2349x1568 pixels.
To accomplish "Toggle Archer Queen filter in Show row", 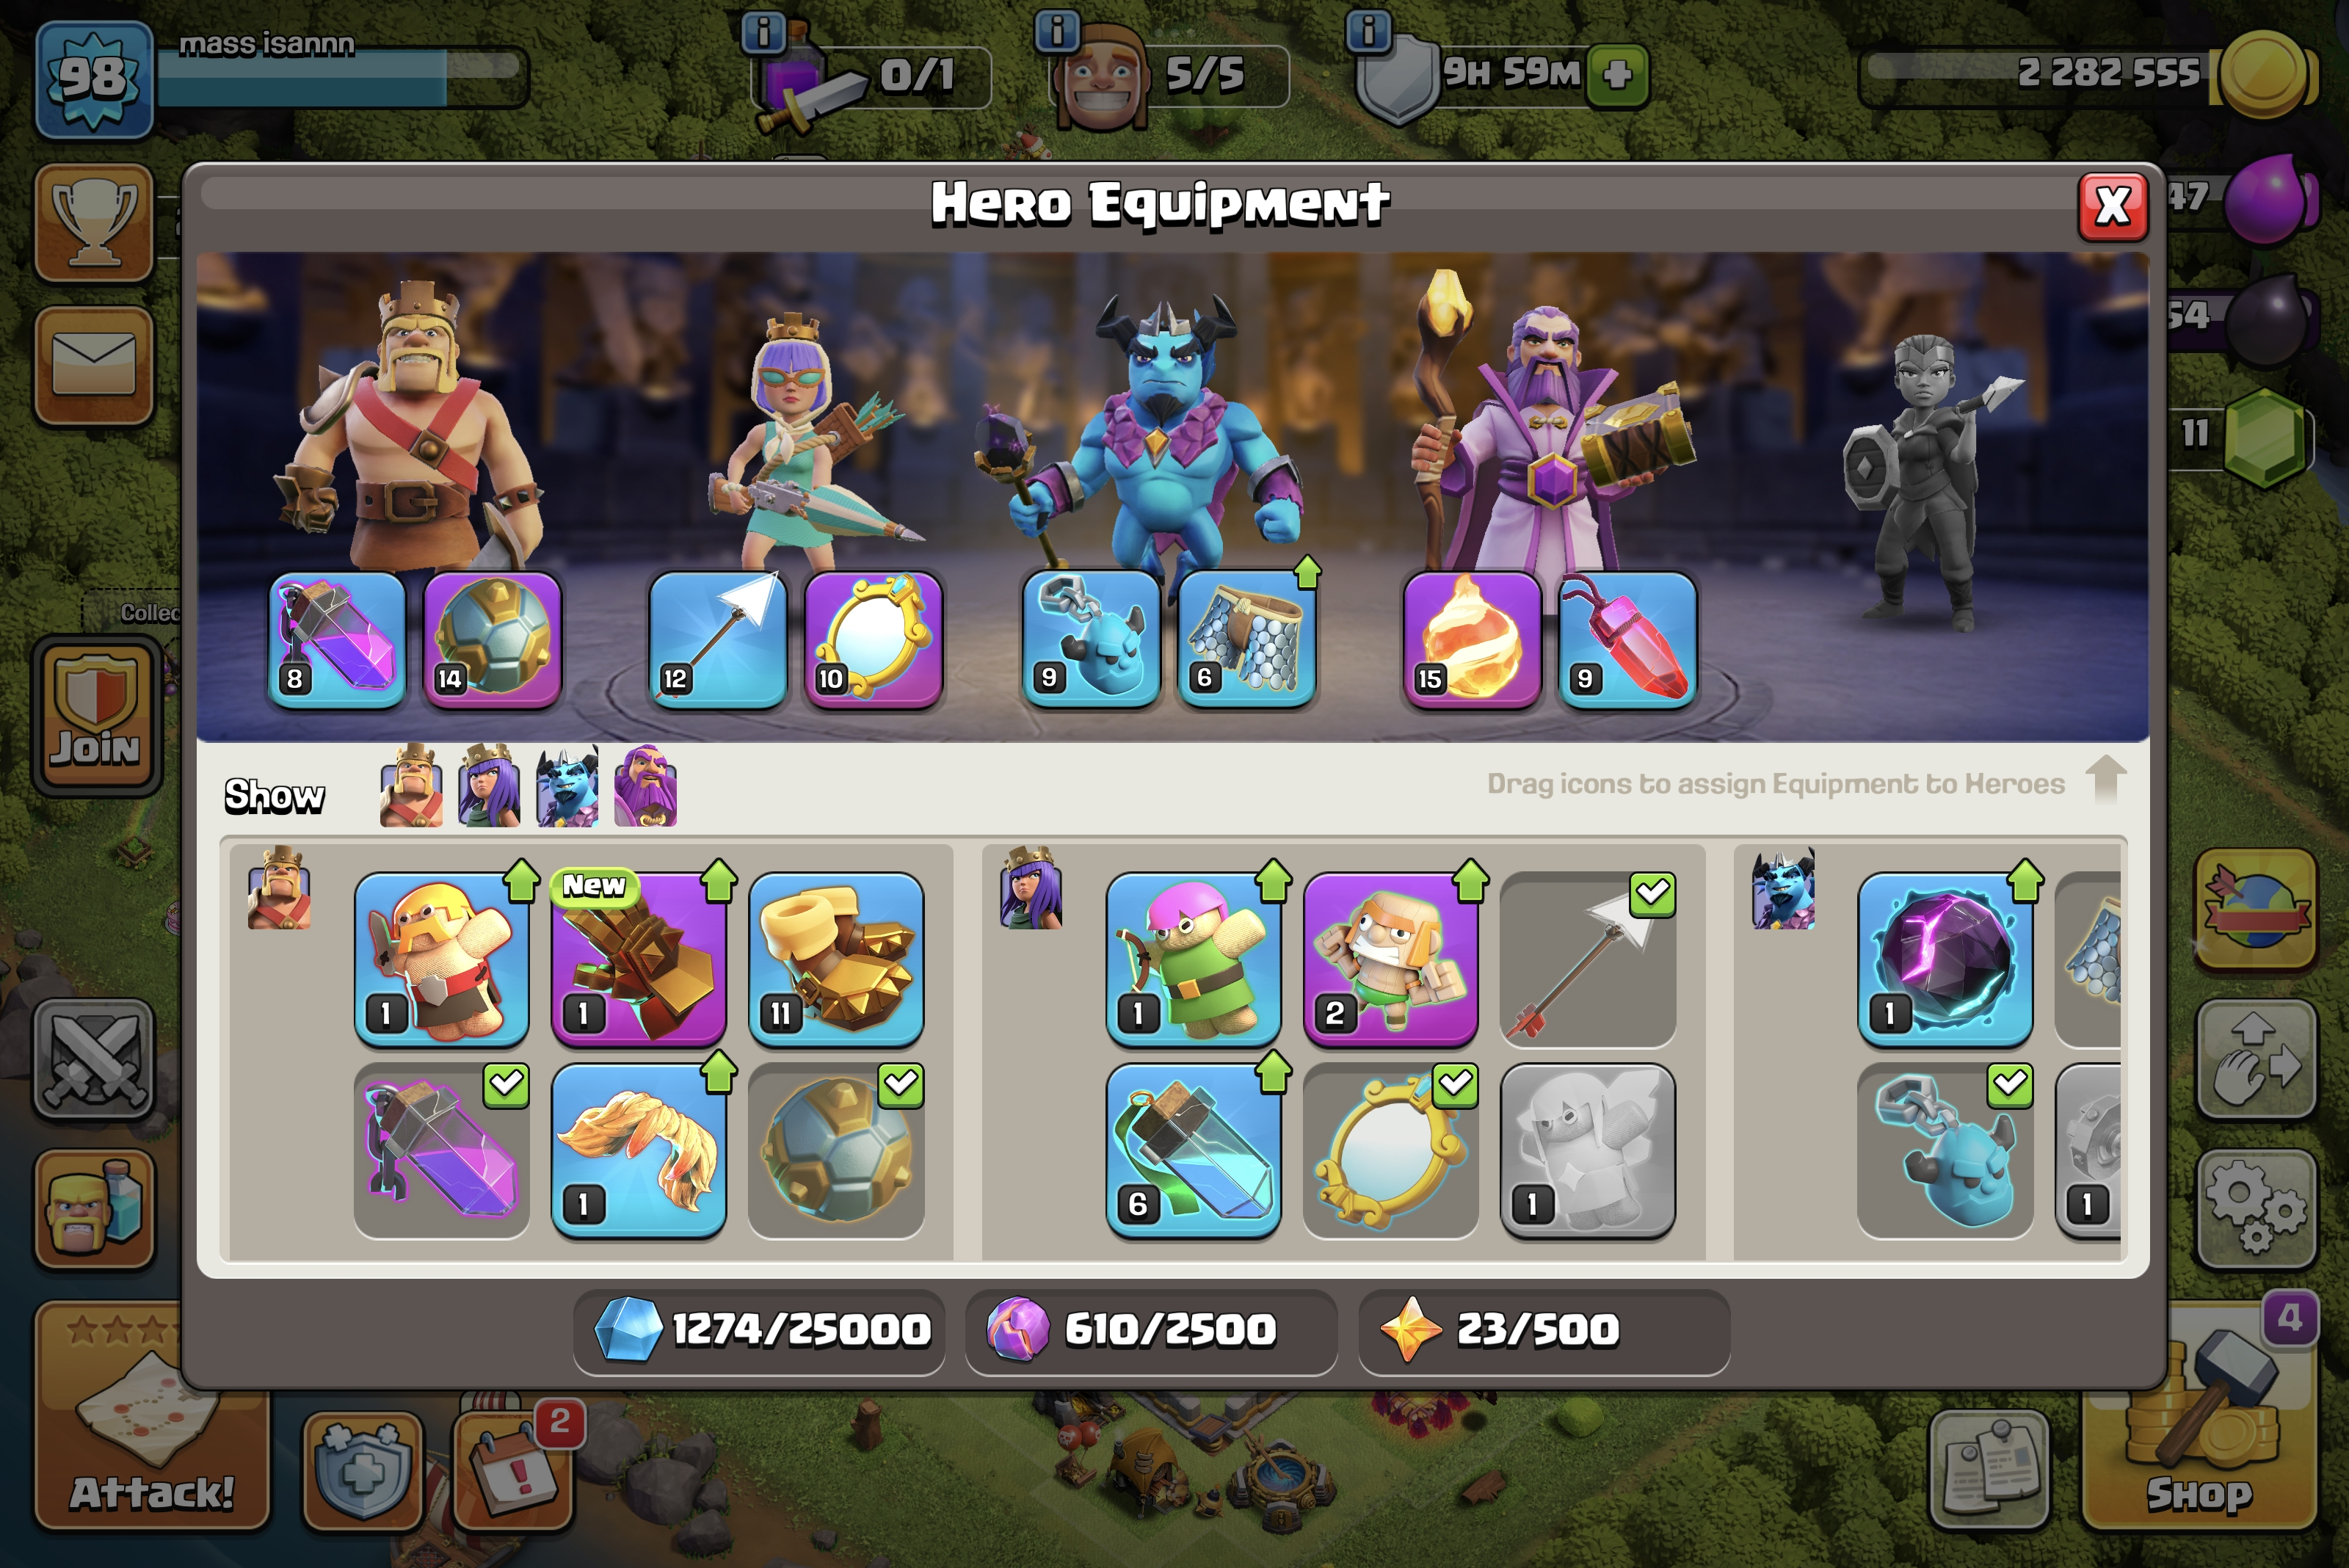I will click(x=489, y=786).
